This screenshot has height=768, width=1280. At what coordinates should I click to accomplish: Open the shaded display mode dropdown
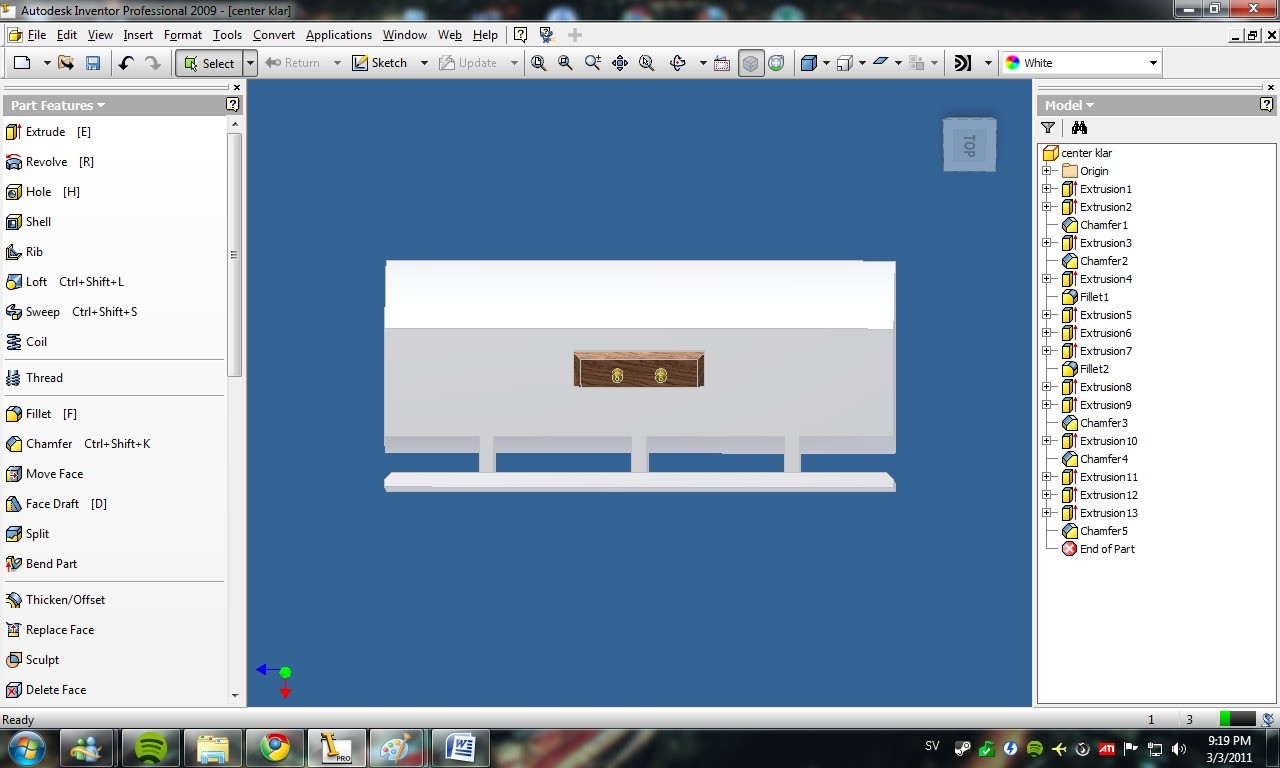coord(826,63)
